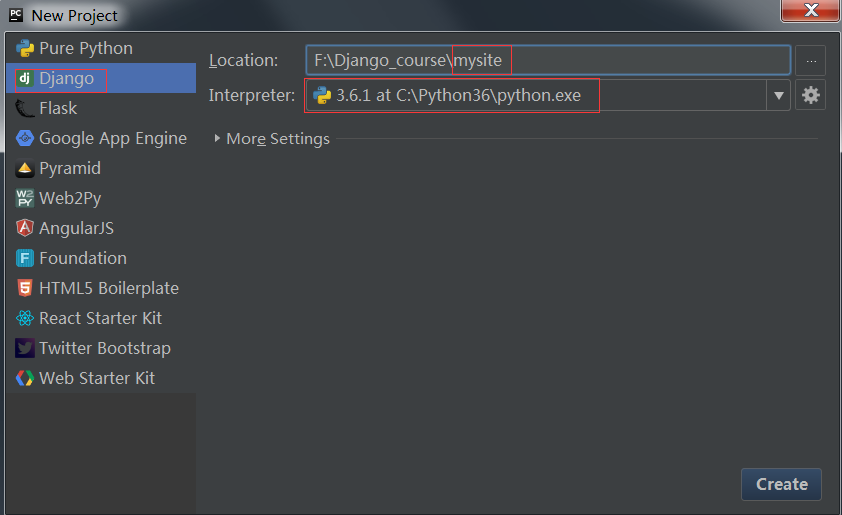
Task: Select Twitter Bootstrap project type
Action: [x=101, y=349]
